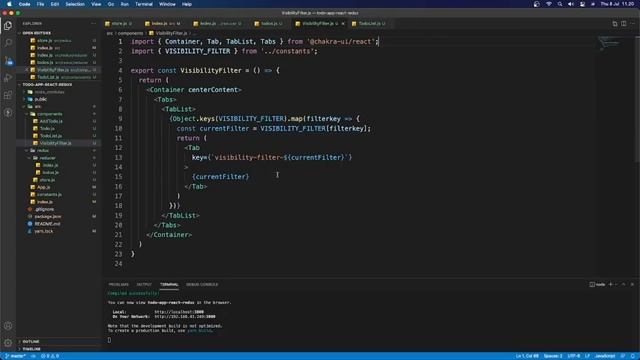
Task: Open the Accounts icon in activity bar
Action: tap(8, 325)
